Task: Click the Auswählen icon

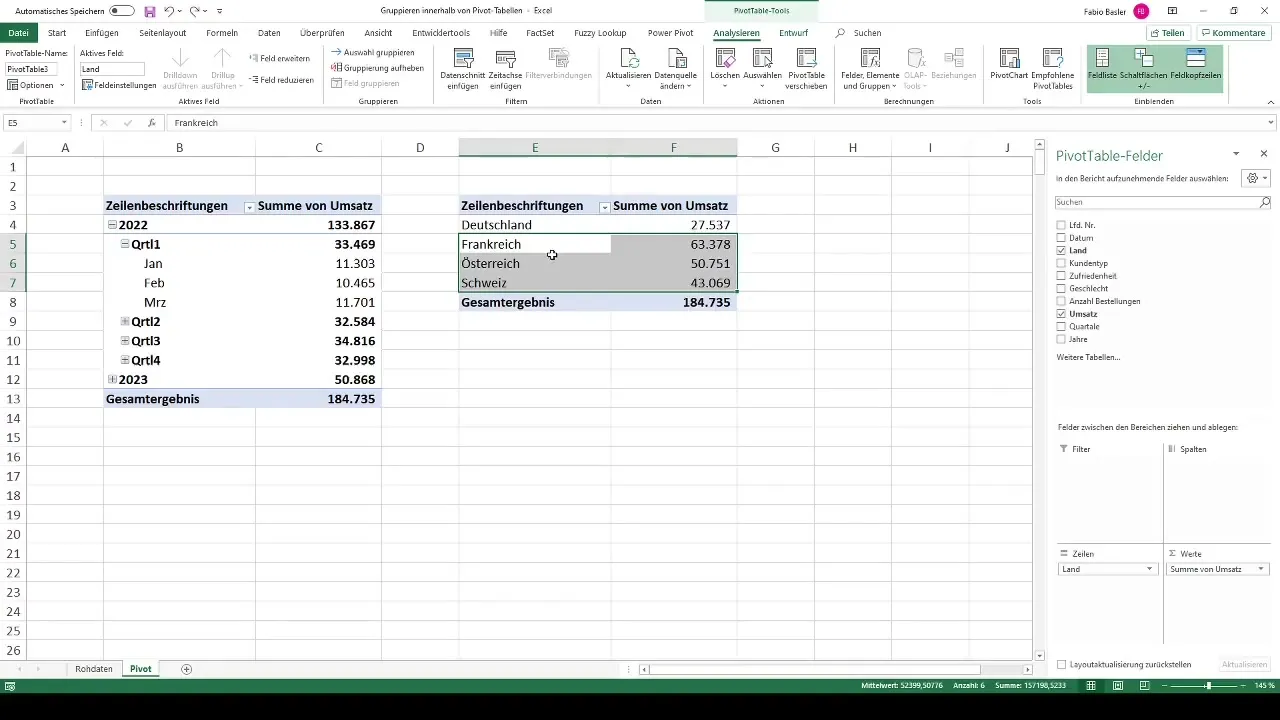Action: (x=762, y=69)
